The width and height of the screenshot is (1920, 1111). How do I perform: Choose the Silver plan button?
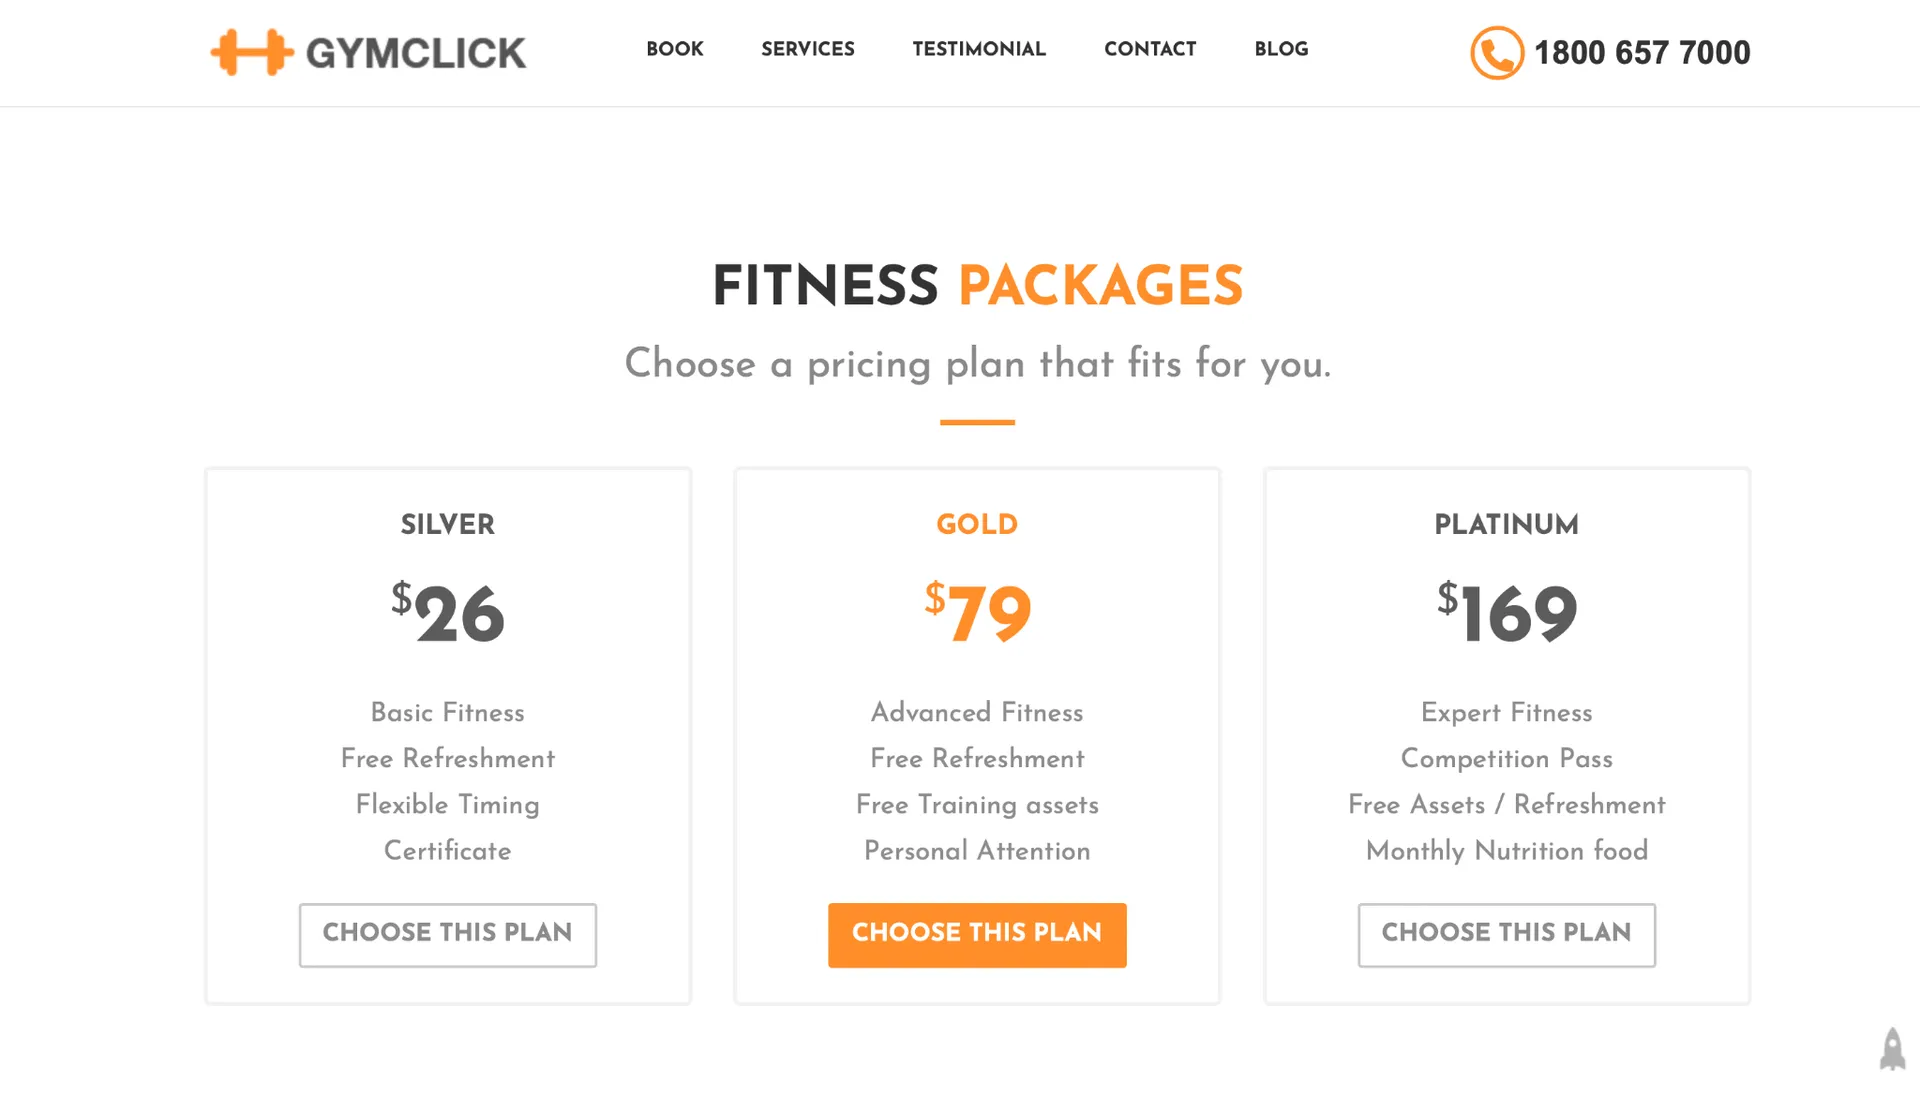(x=447, y=934)
